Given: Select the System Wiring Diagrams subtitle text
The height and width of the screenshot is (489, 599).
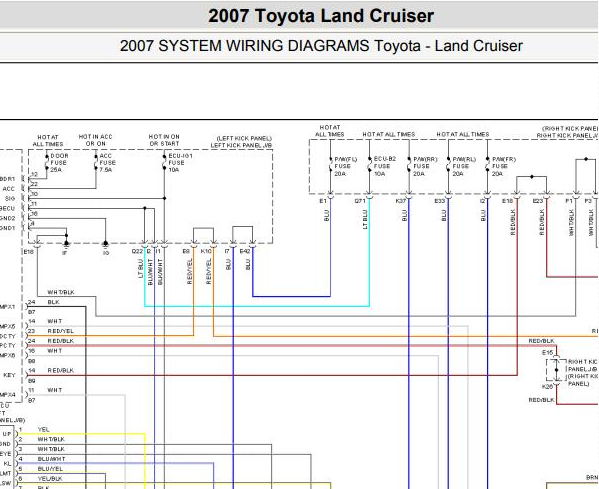Looking at the screenshot, I should pyautogui.click(x=321, y=46).
